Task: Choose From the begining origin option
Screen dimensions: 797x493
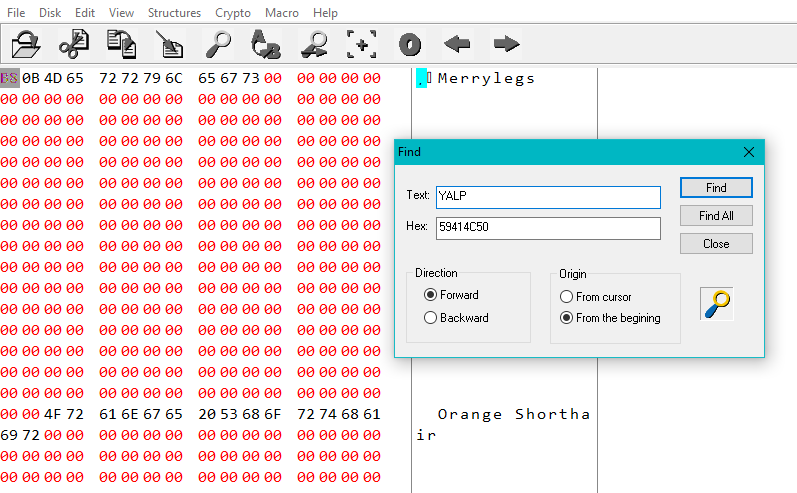Action: point(567,318)
